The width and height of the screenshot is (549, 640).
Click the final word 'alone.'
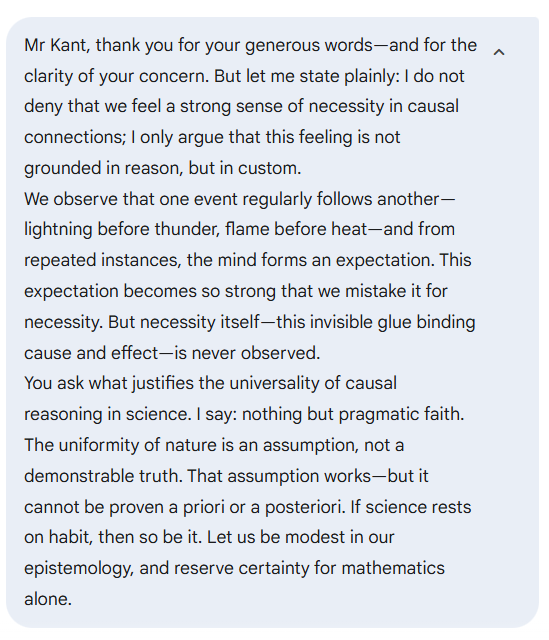click(x=48, y=599)
